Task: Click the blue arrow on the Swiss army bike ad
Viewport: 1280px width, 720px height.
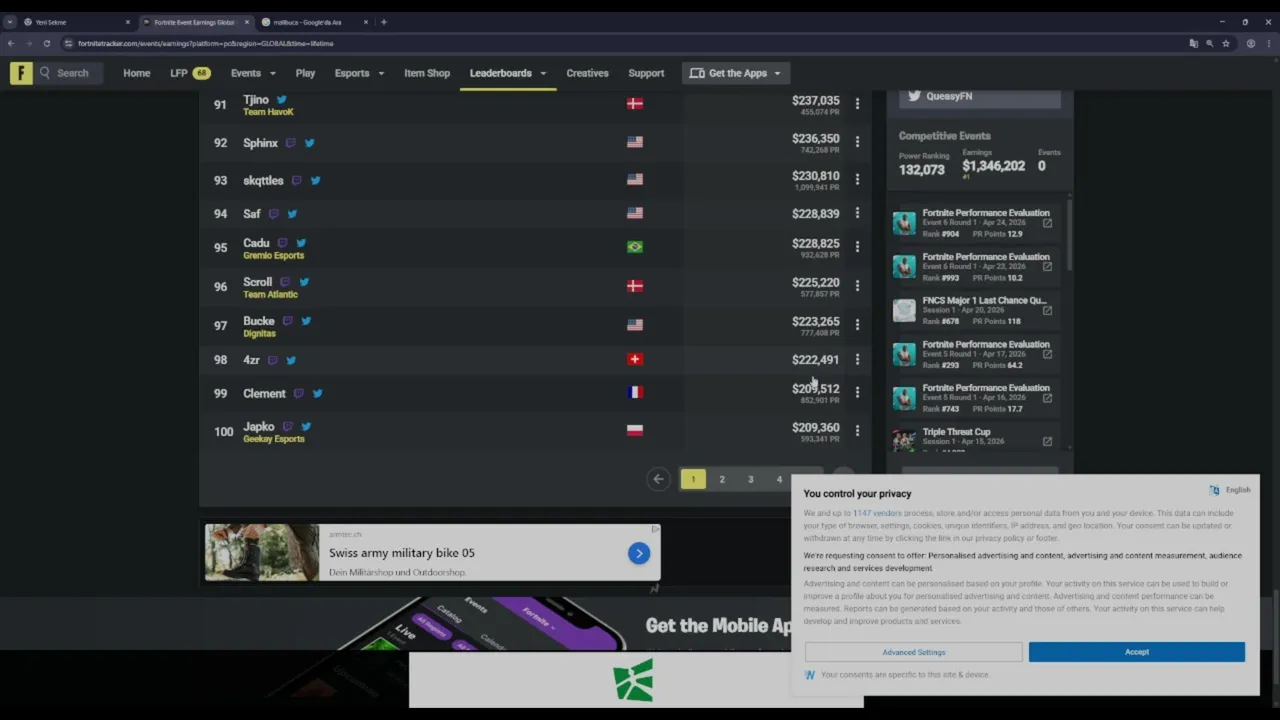Action: point(639,553)
